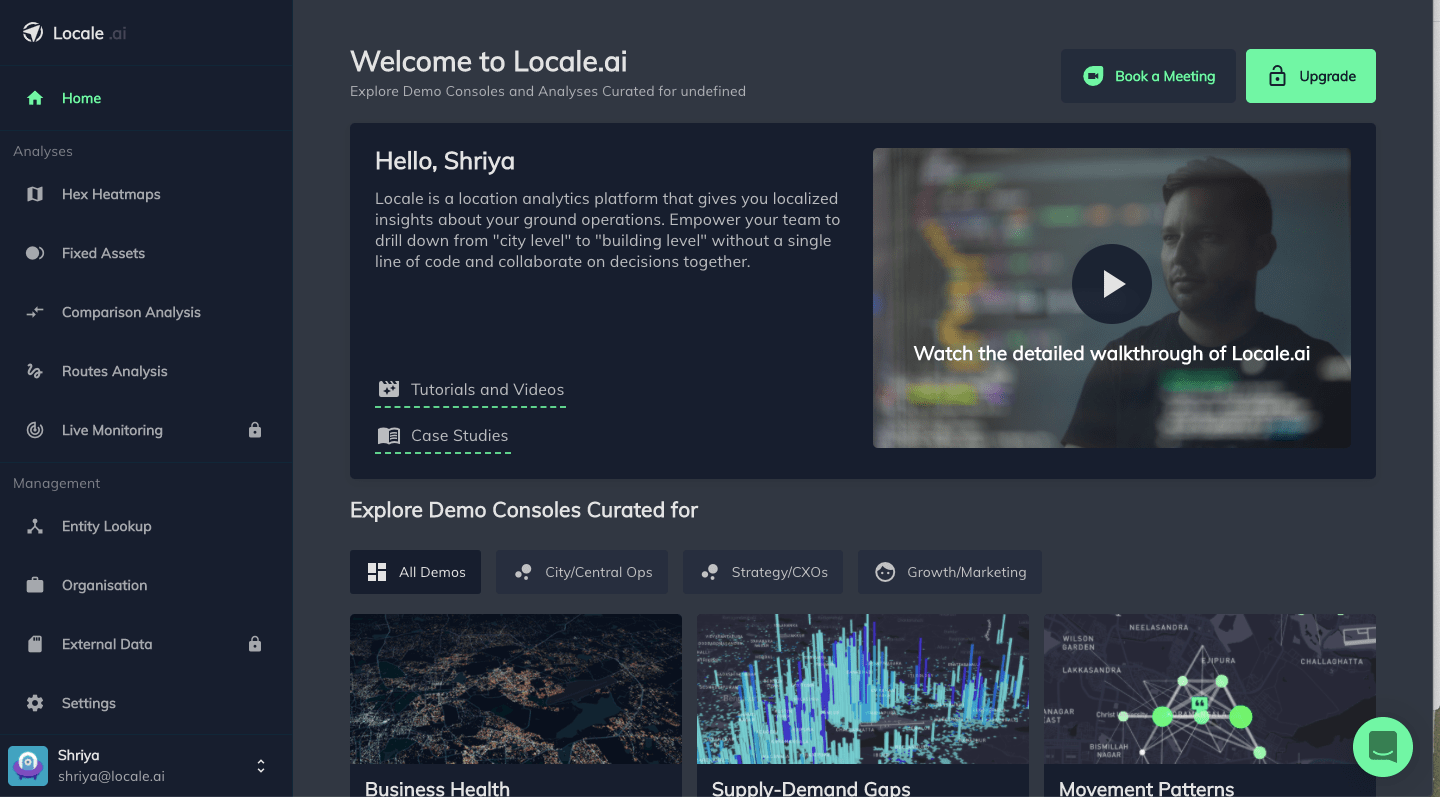Click the Strategy/CXOs icon
This screenshot has height=797, width=1440.
pyautogui.click(x=710, y=572)
